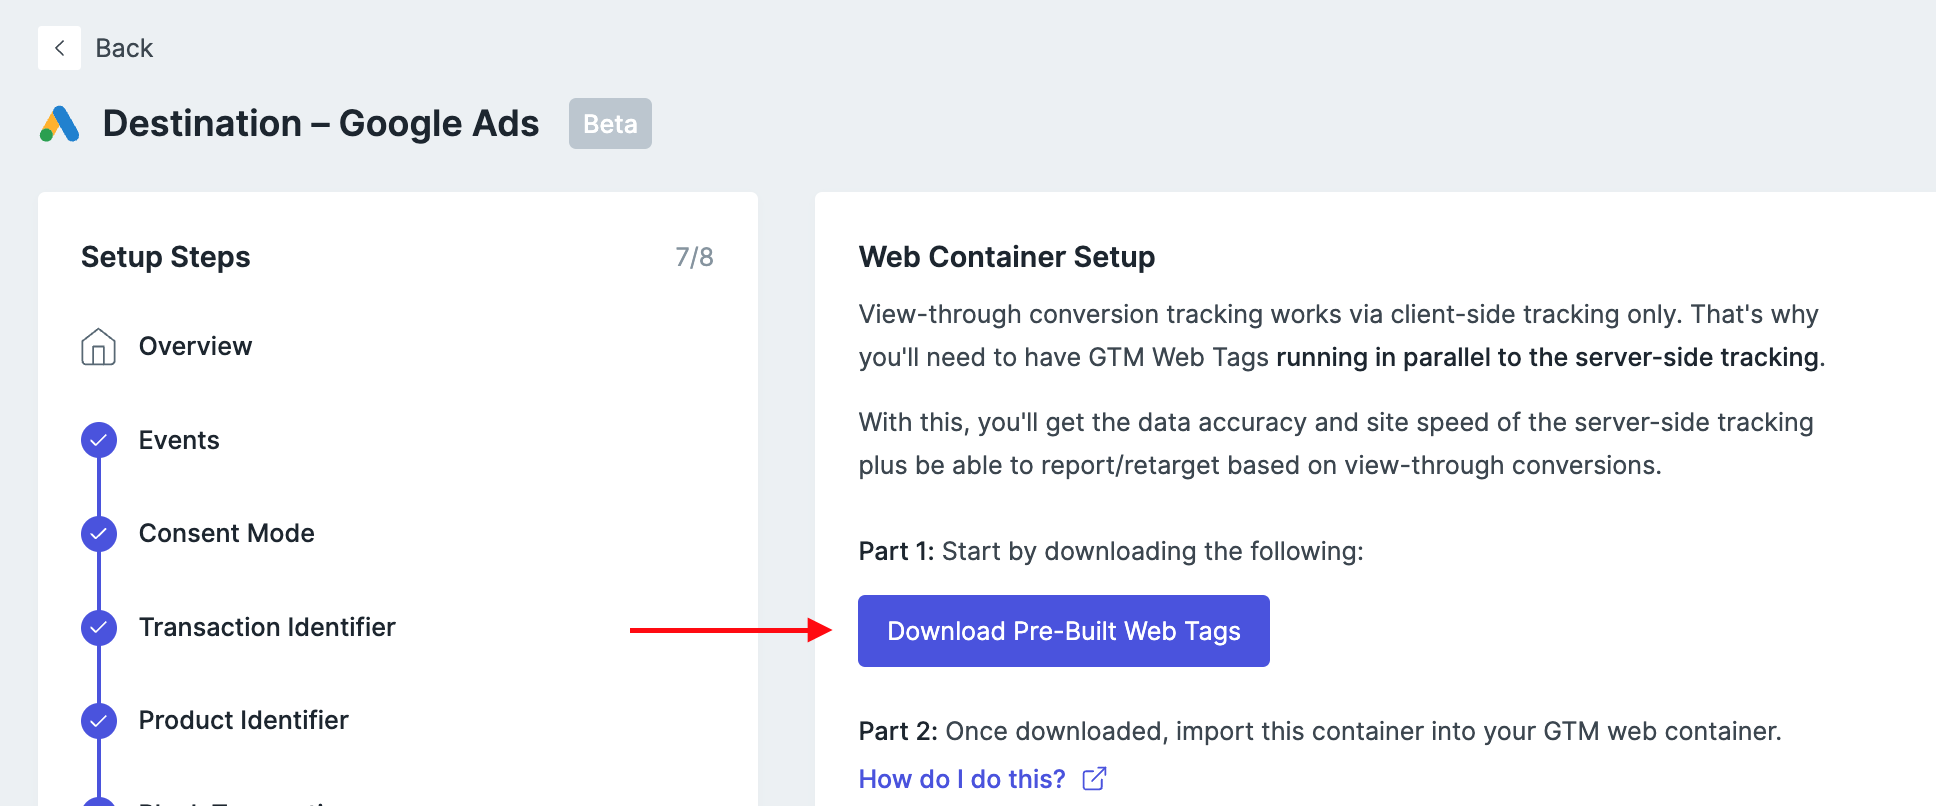The height and width of the screenshot is (806, 1936).
Task: Click the external link icon beside 'How do I do this?'
Action: click(x=1095, y=778)
